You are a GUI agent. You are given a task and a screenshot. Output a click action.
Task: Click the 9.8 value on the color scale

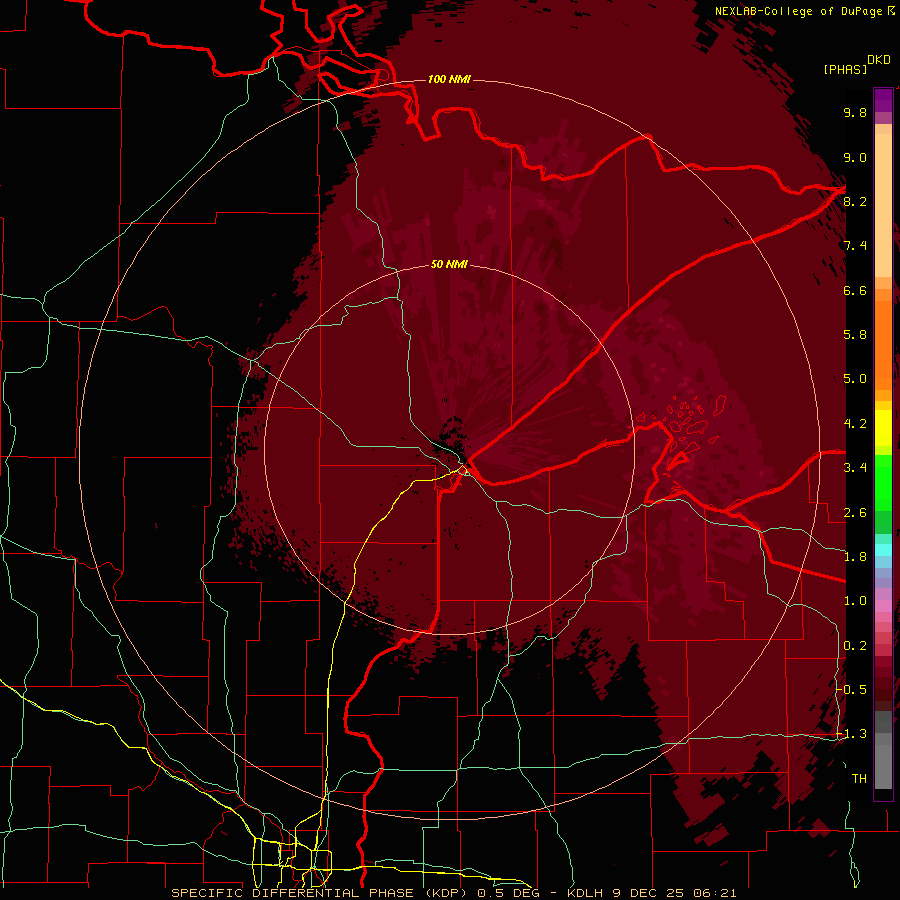[855, 112]
